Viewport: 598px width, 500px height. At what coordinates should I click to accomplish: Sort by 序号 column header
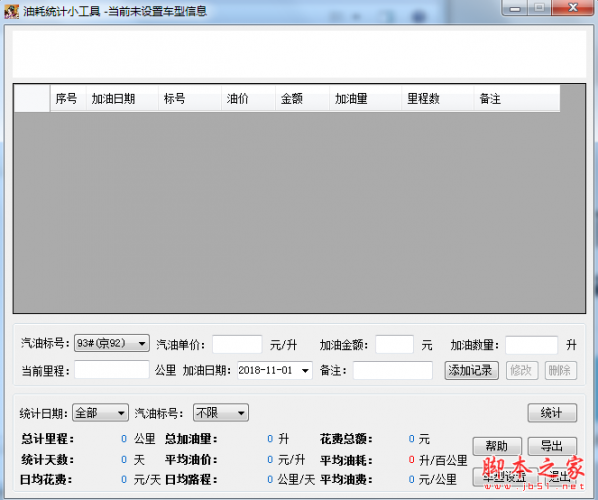pos(68,98)
